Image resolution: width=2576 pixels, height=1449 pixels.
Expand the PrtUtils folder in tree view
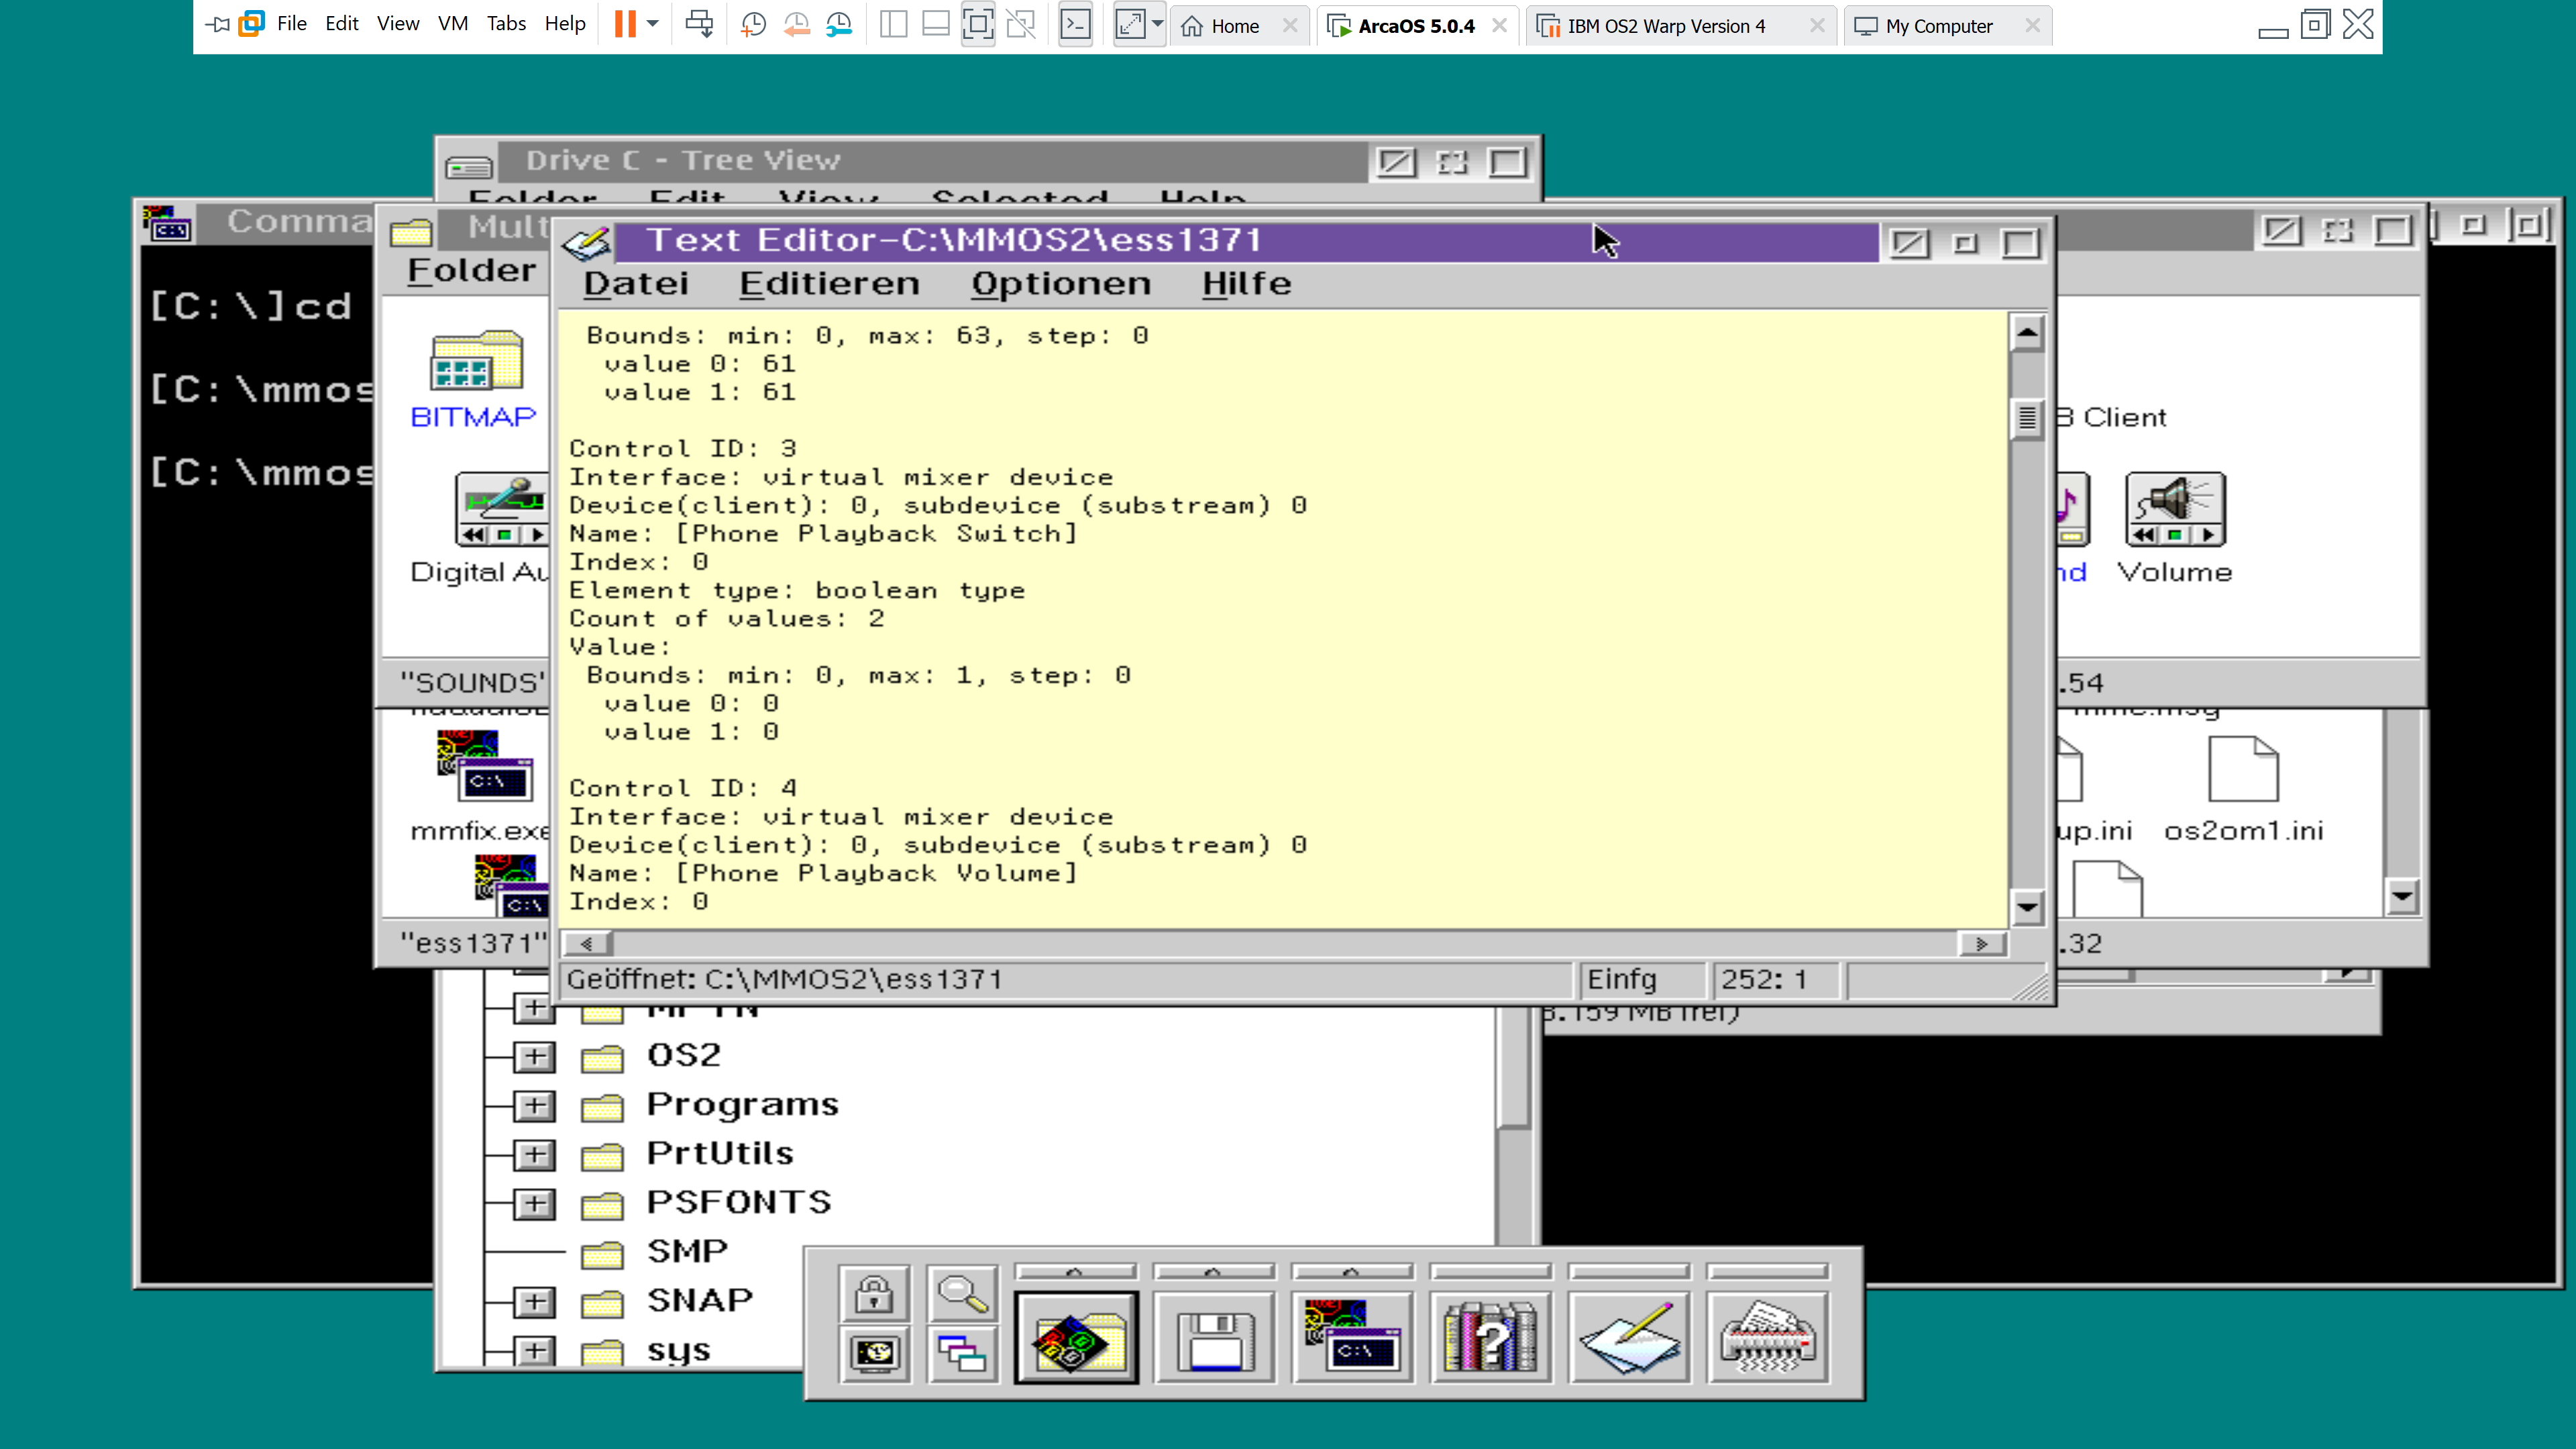[x=535, y=1154]
